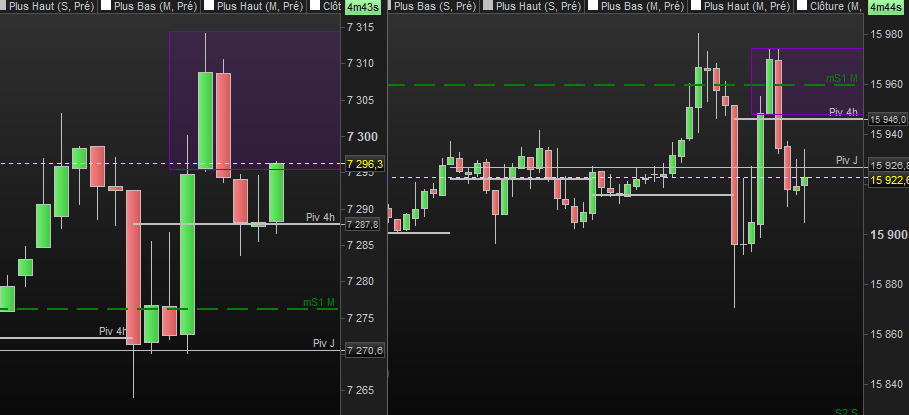The image size is (909, 415).
Task: Click the 15 980 axis value on the right chart
Action: tap(886, 34)
